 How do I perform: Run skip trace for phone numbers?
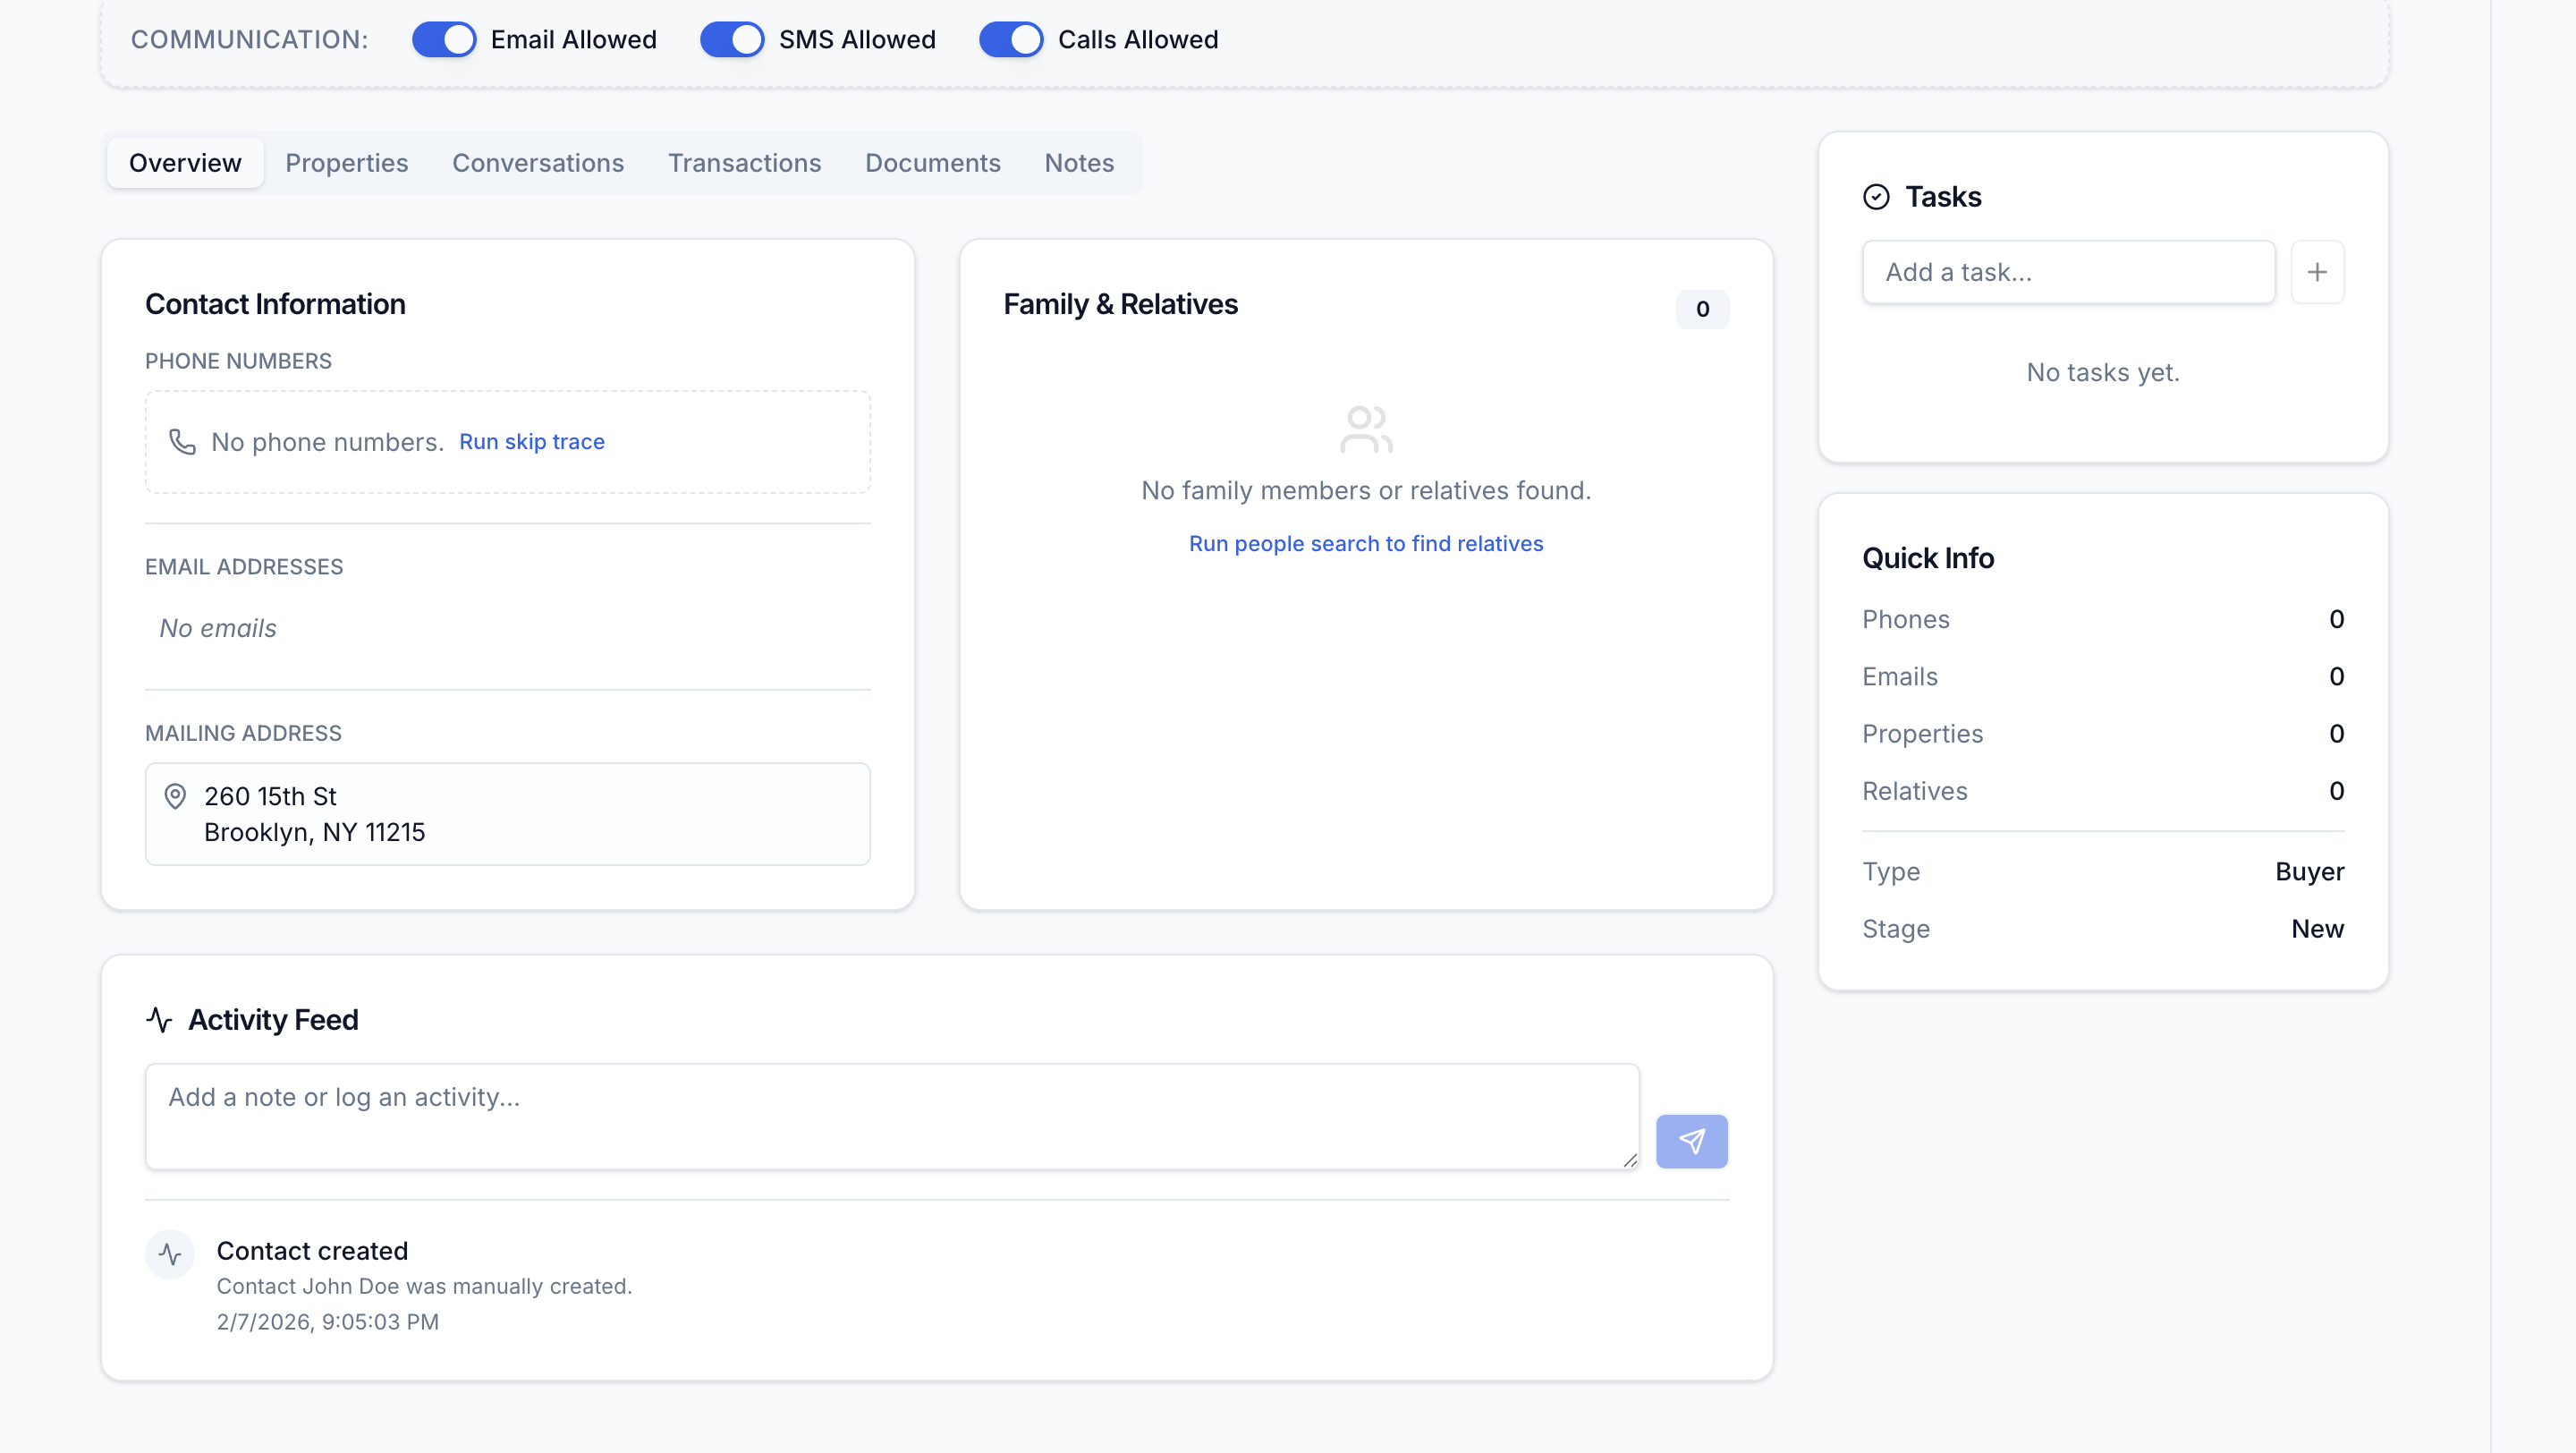[x=532, y=441]
